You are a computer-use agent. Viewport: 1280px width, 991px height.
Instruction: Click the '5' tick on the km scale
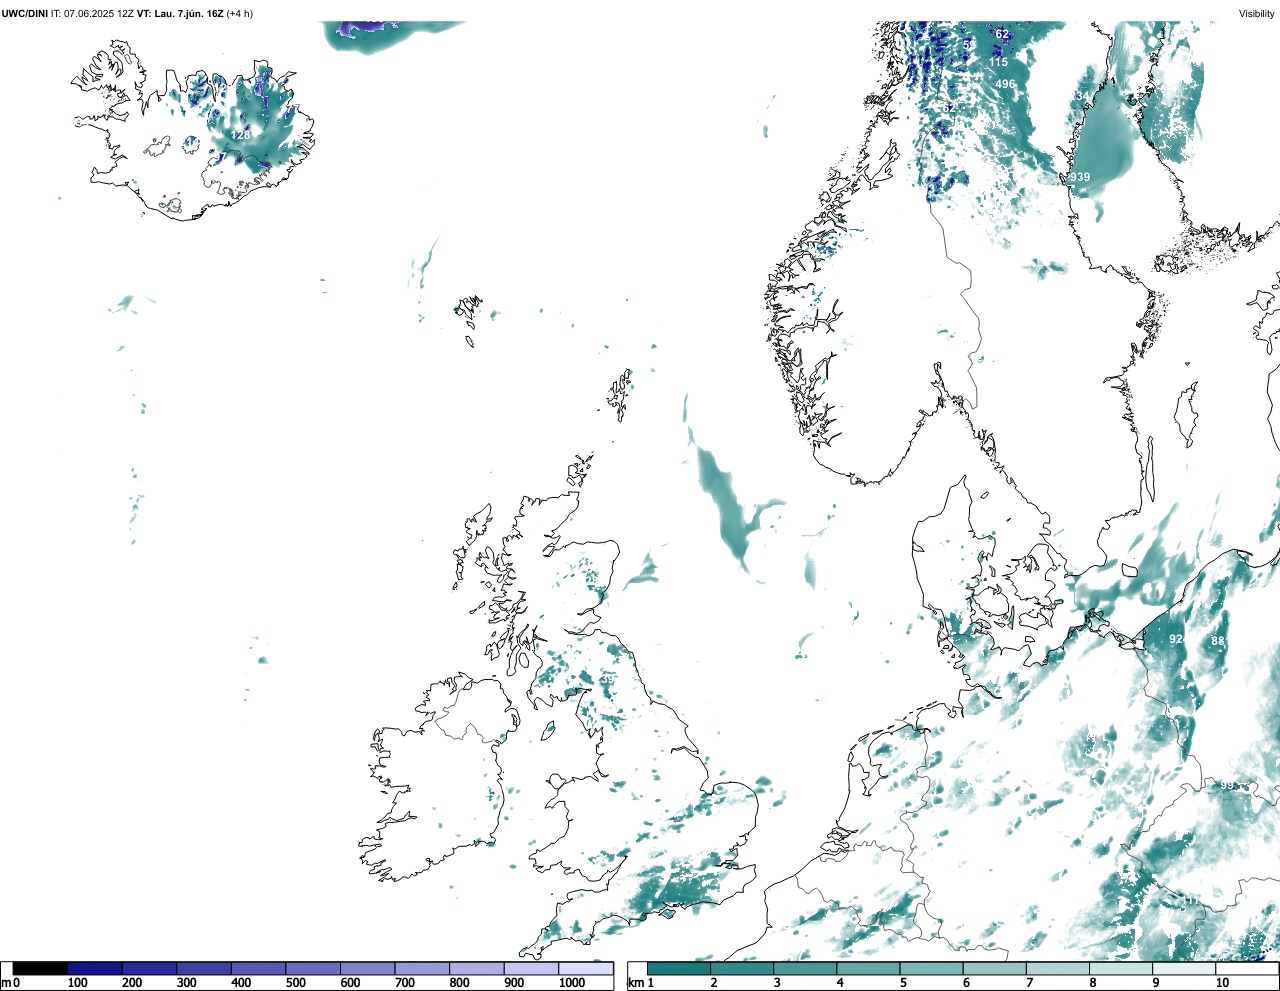pyautogui.click(x=903, y=983)
